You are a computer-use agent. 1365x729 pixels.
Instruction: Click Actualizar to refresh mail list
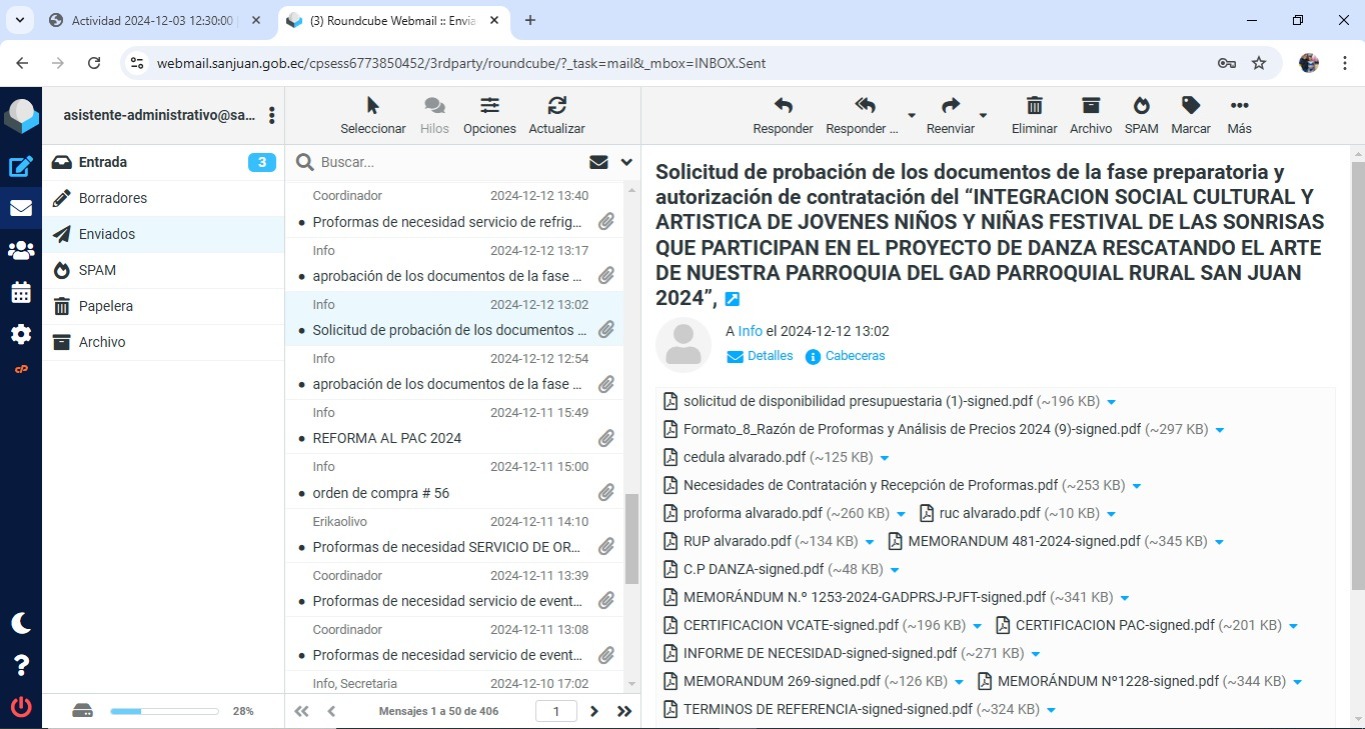556,115
